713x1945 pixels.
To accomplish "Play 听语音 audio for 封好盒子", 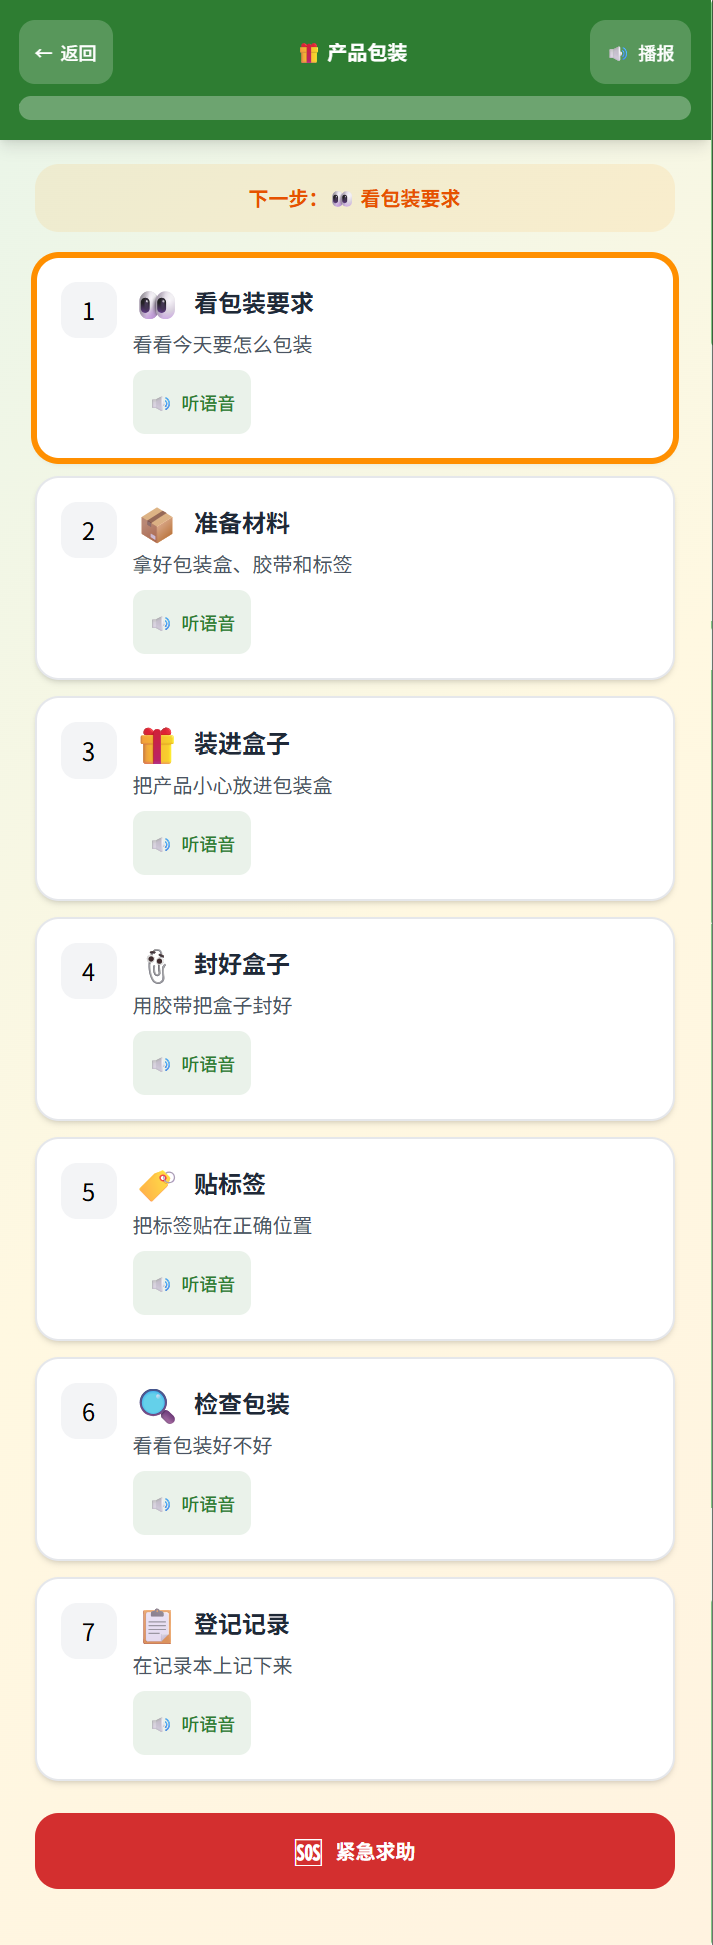I will point(192,1064).
